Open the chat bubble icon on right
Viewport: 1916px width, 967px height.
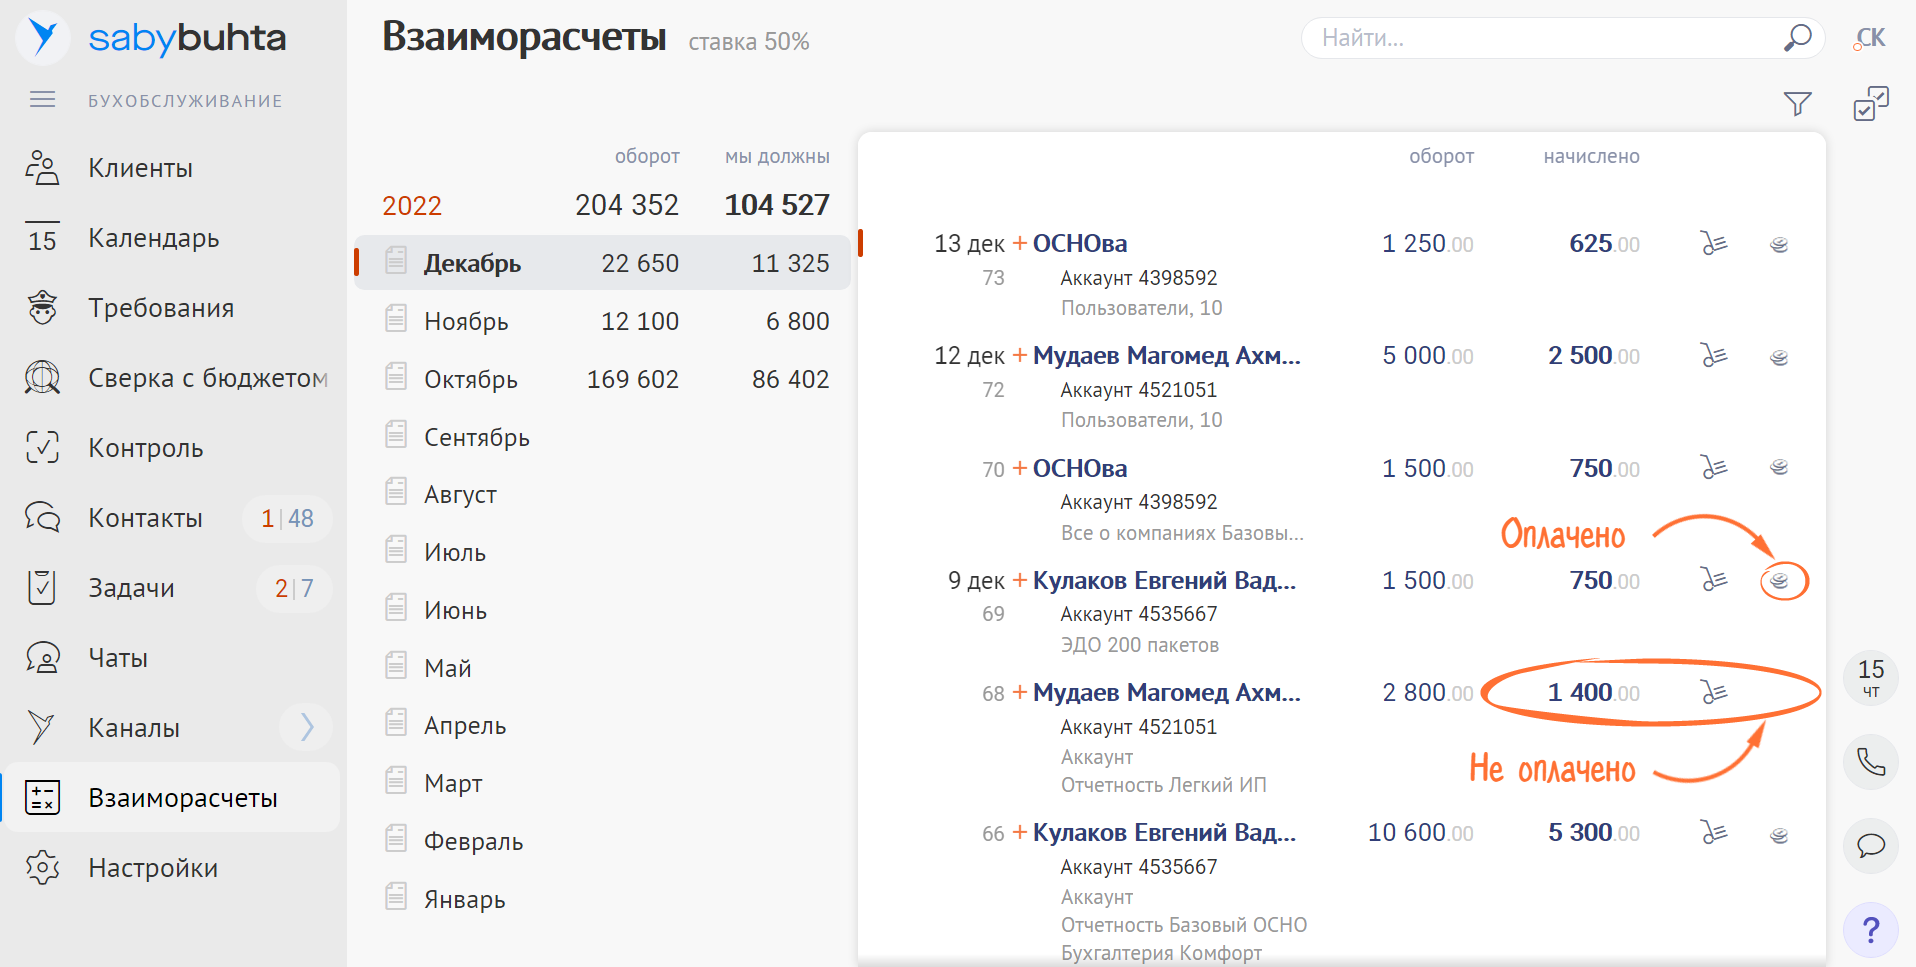1870,846
